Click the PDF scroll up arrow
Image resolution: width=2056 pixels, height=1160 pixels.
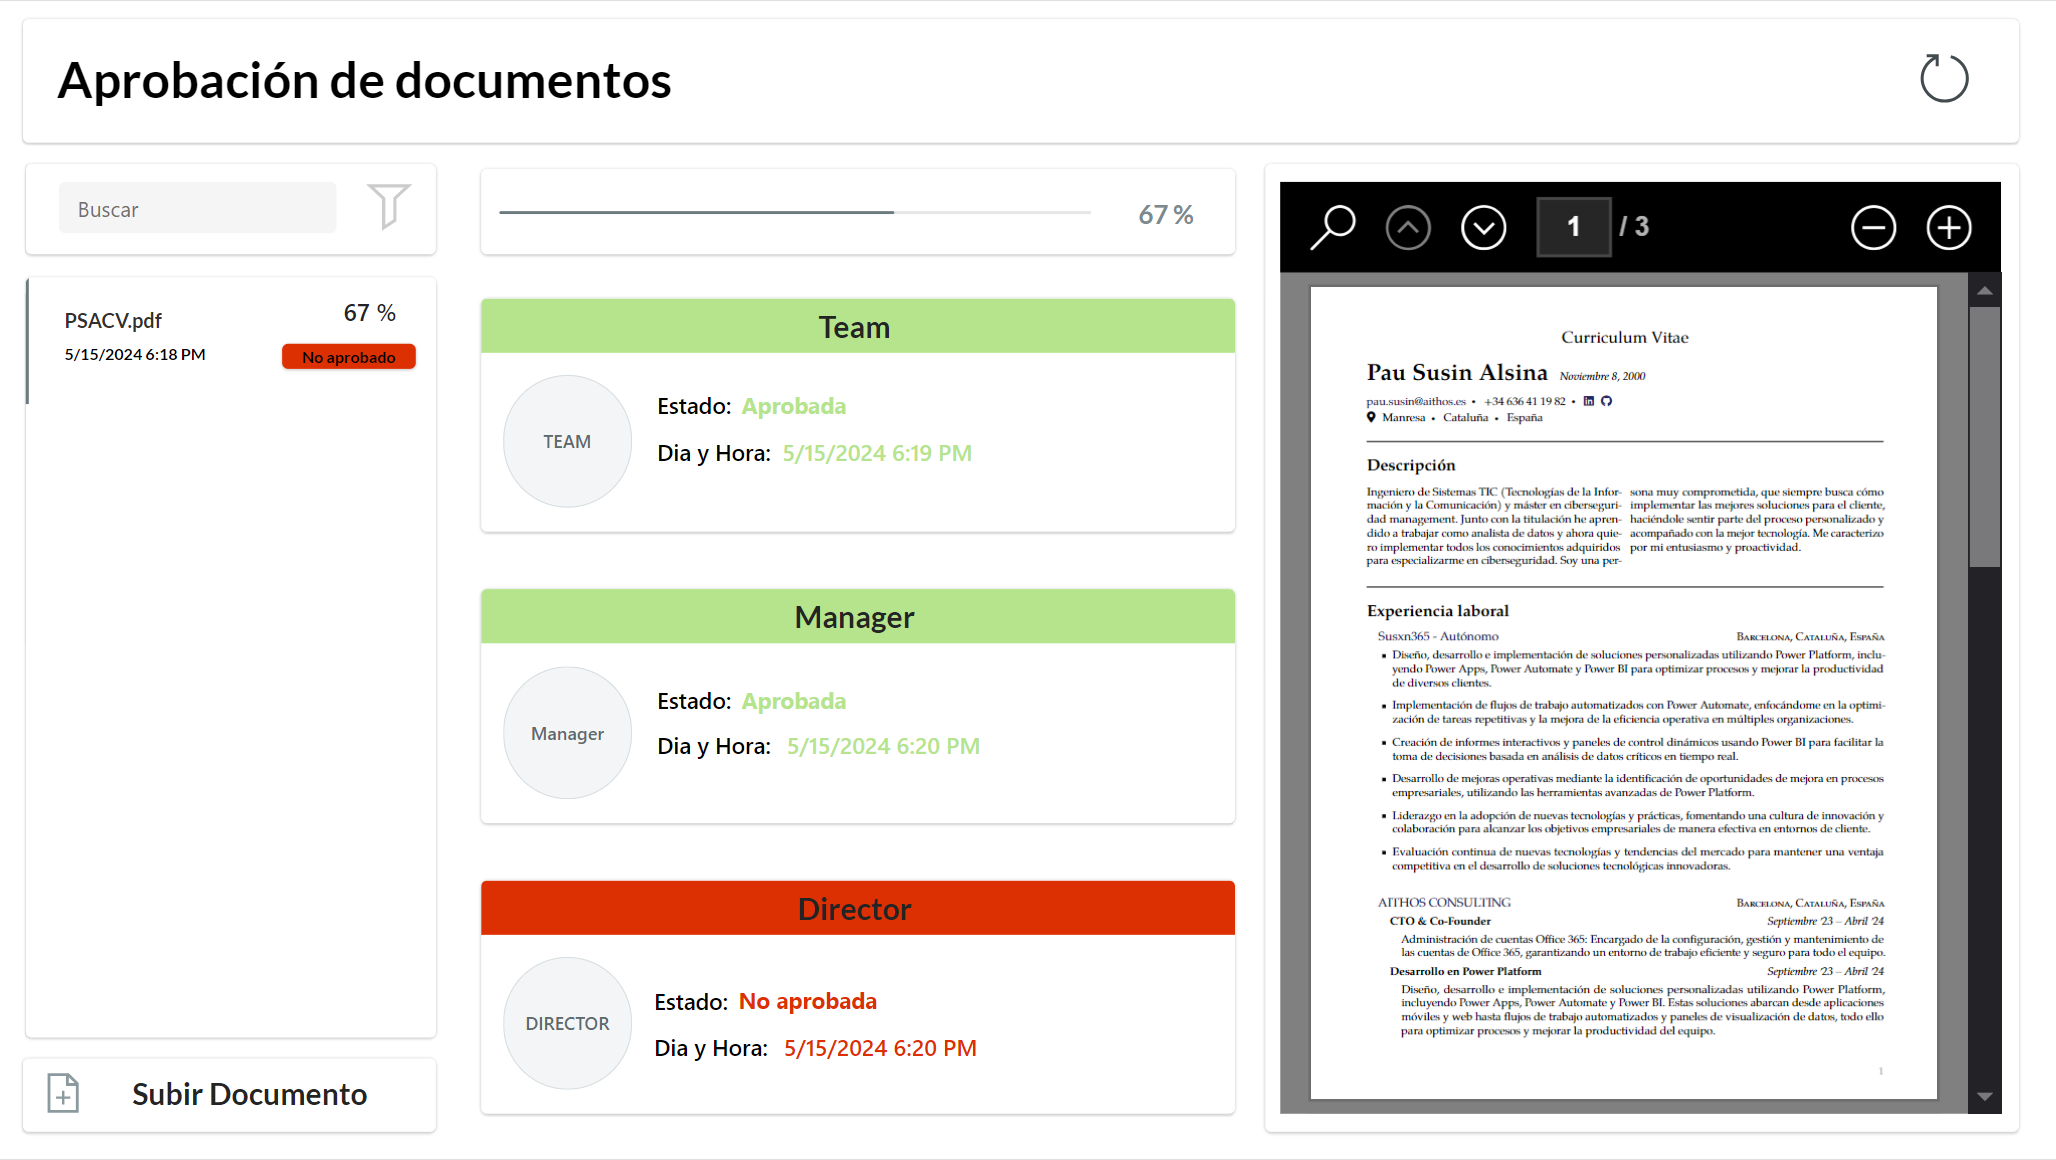pos(1984,291)
